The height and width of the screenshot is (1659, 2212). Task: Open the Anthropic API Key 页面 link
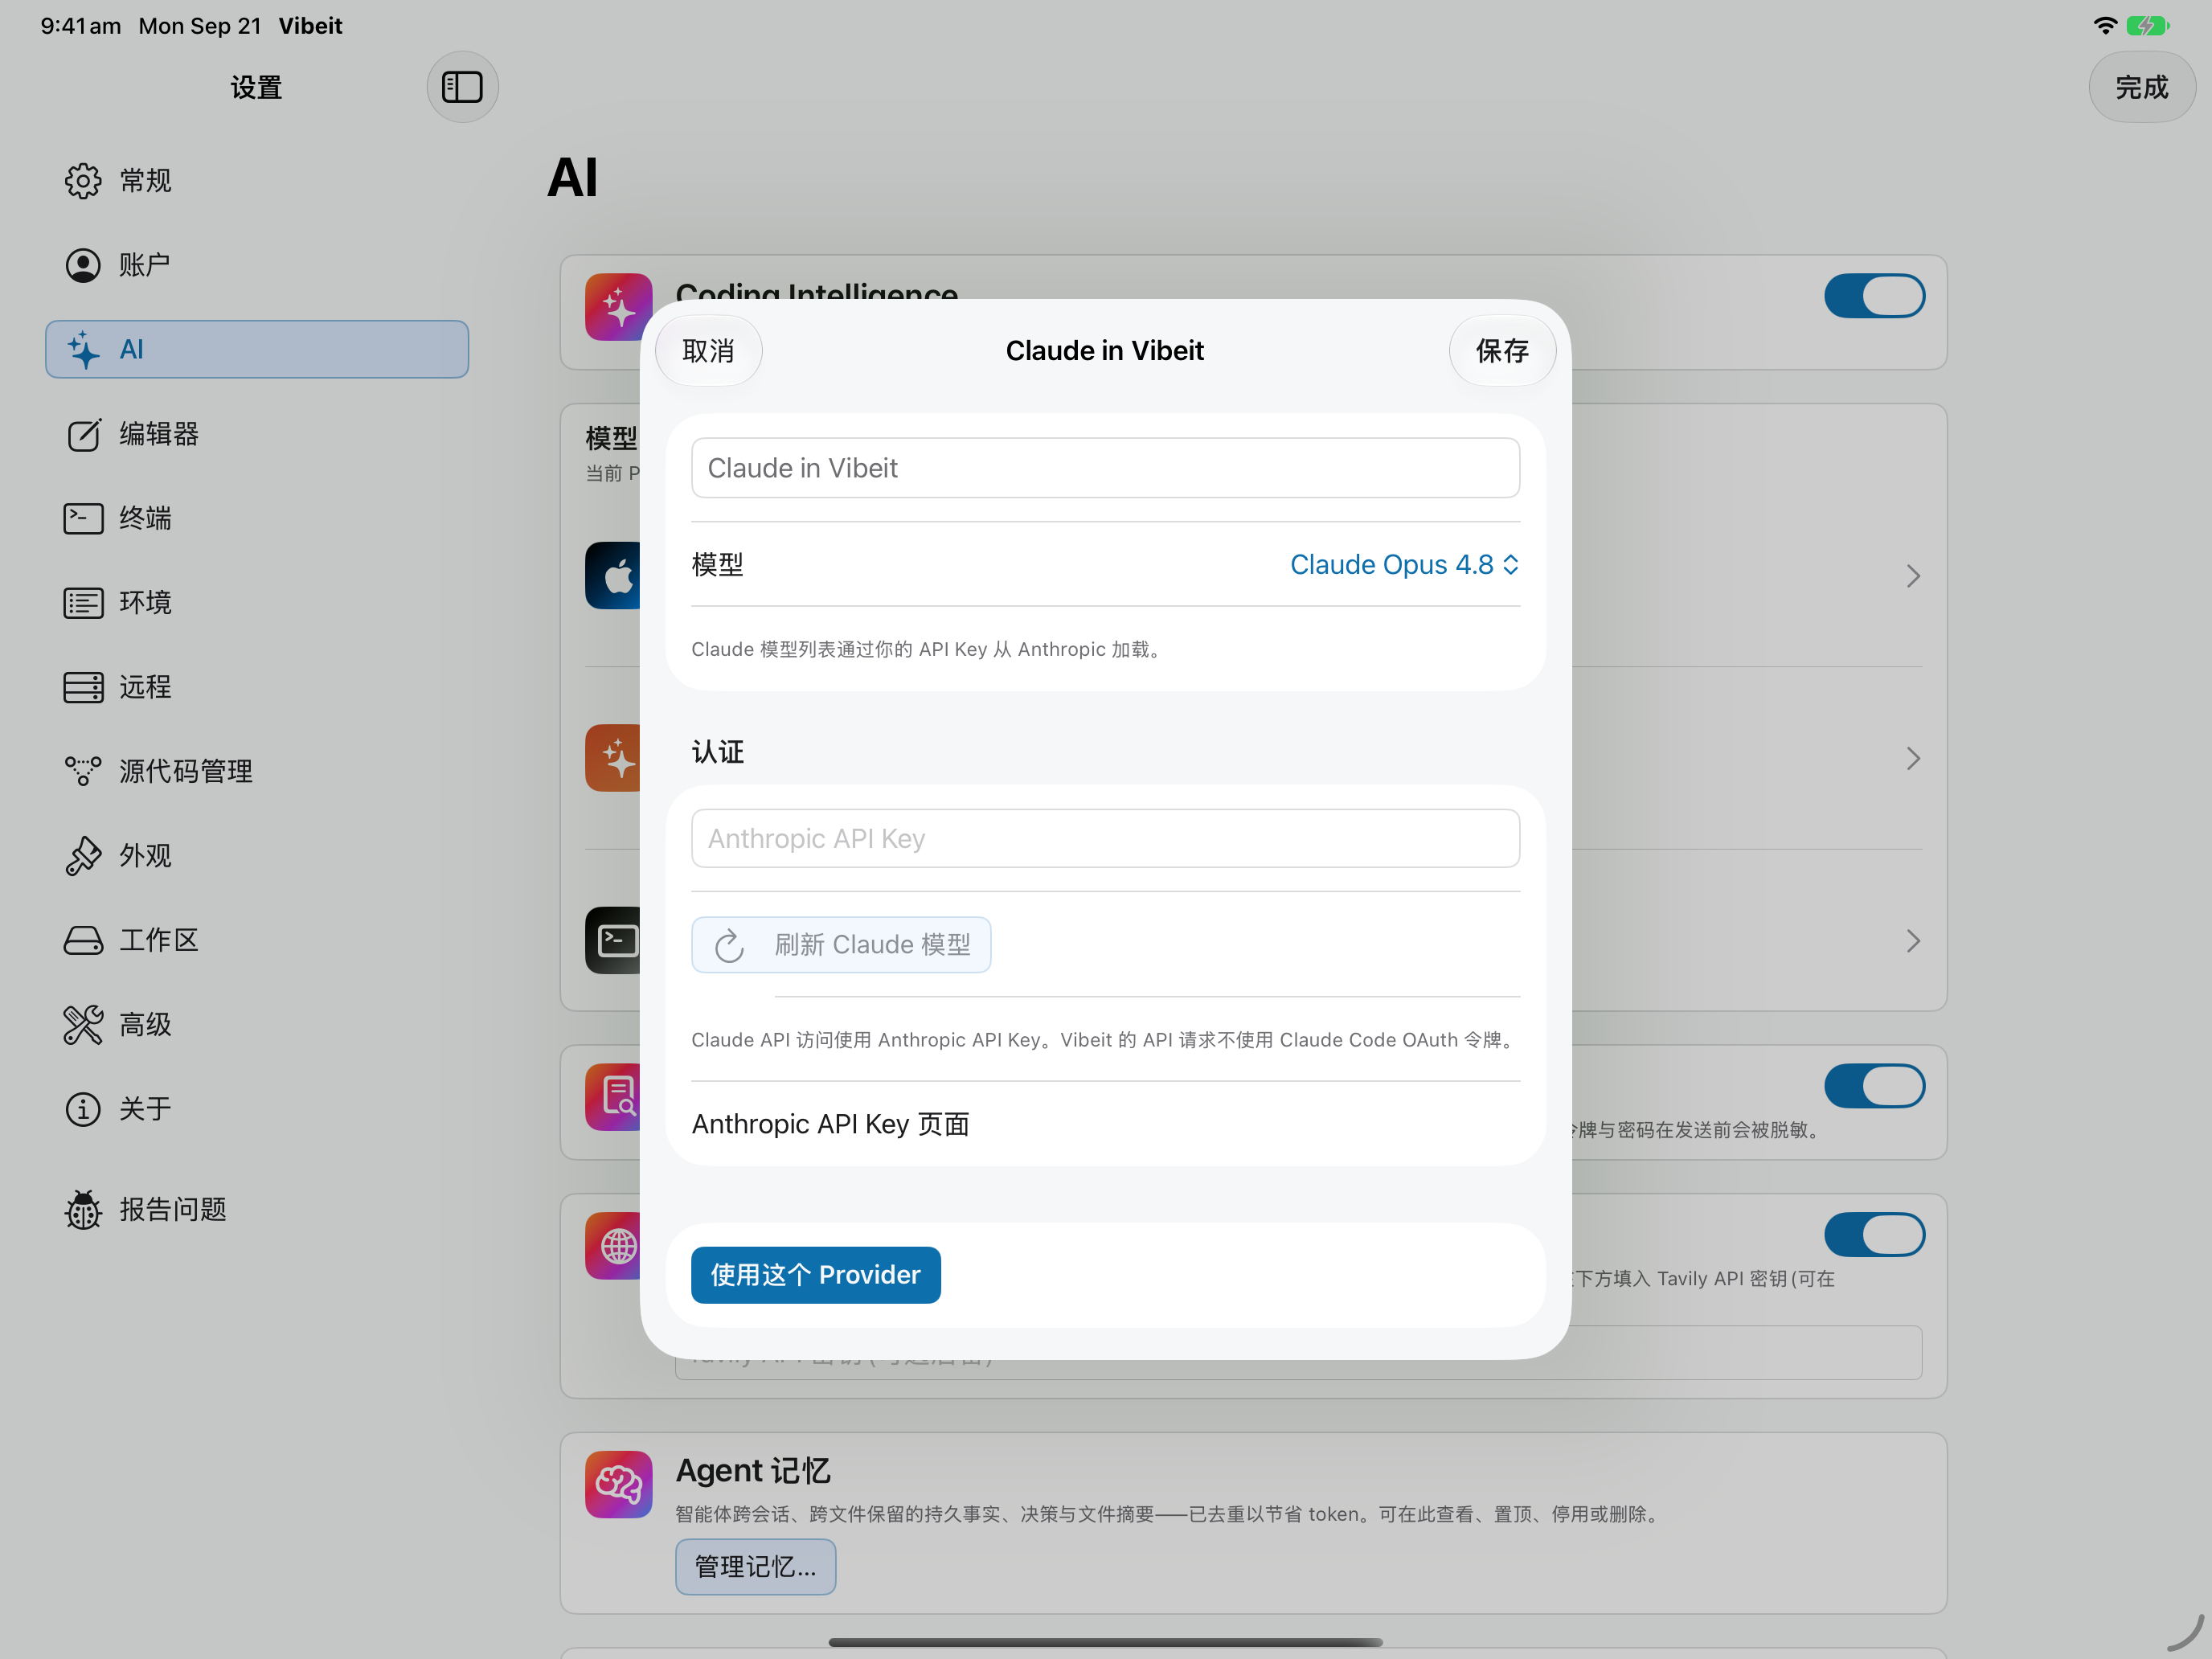point(830,1124)
